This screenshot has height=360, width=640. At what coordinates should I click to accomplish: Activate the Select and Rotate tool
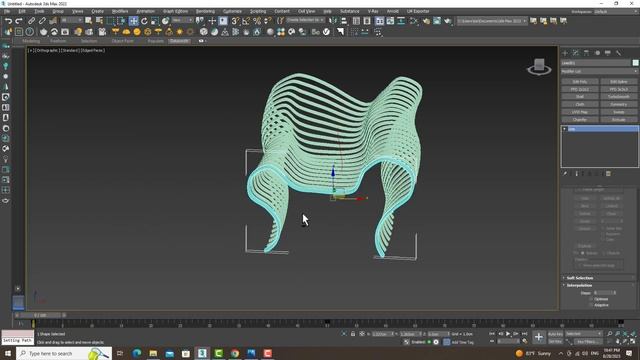click(144, 21)
